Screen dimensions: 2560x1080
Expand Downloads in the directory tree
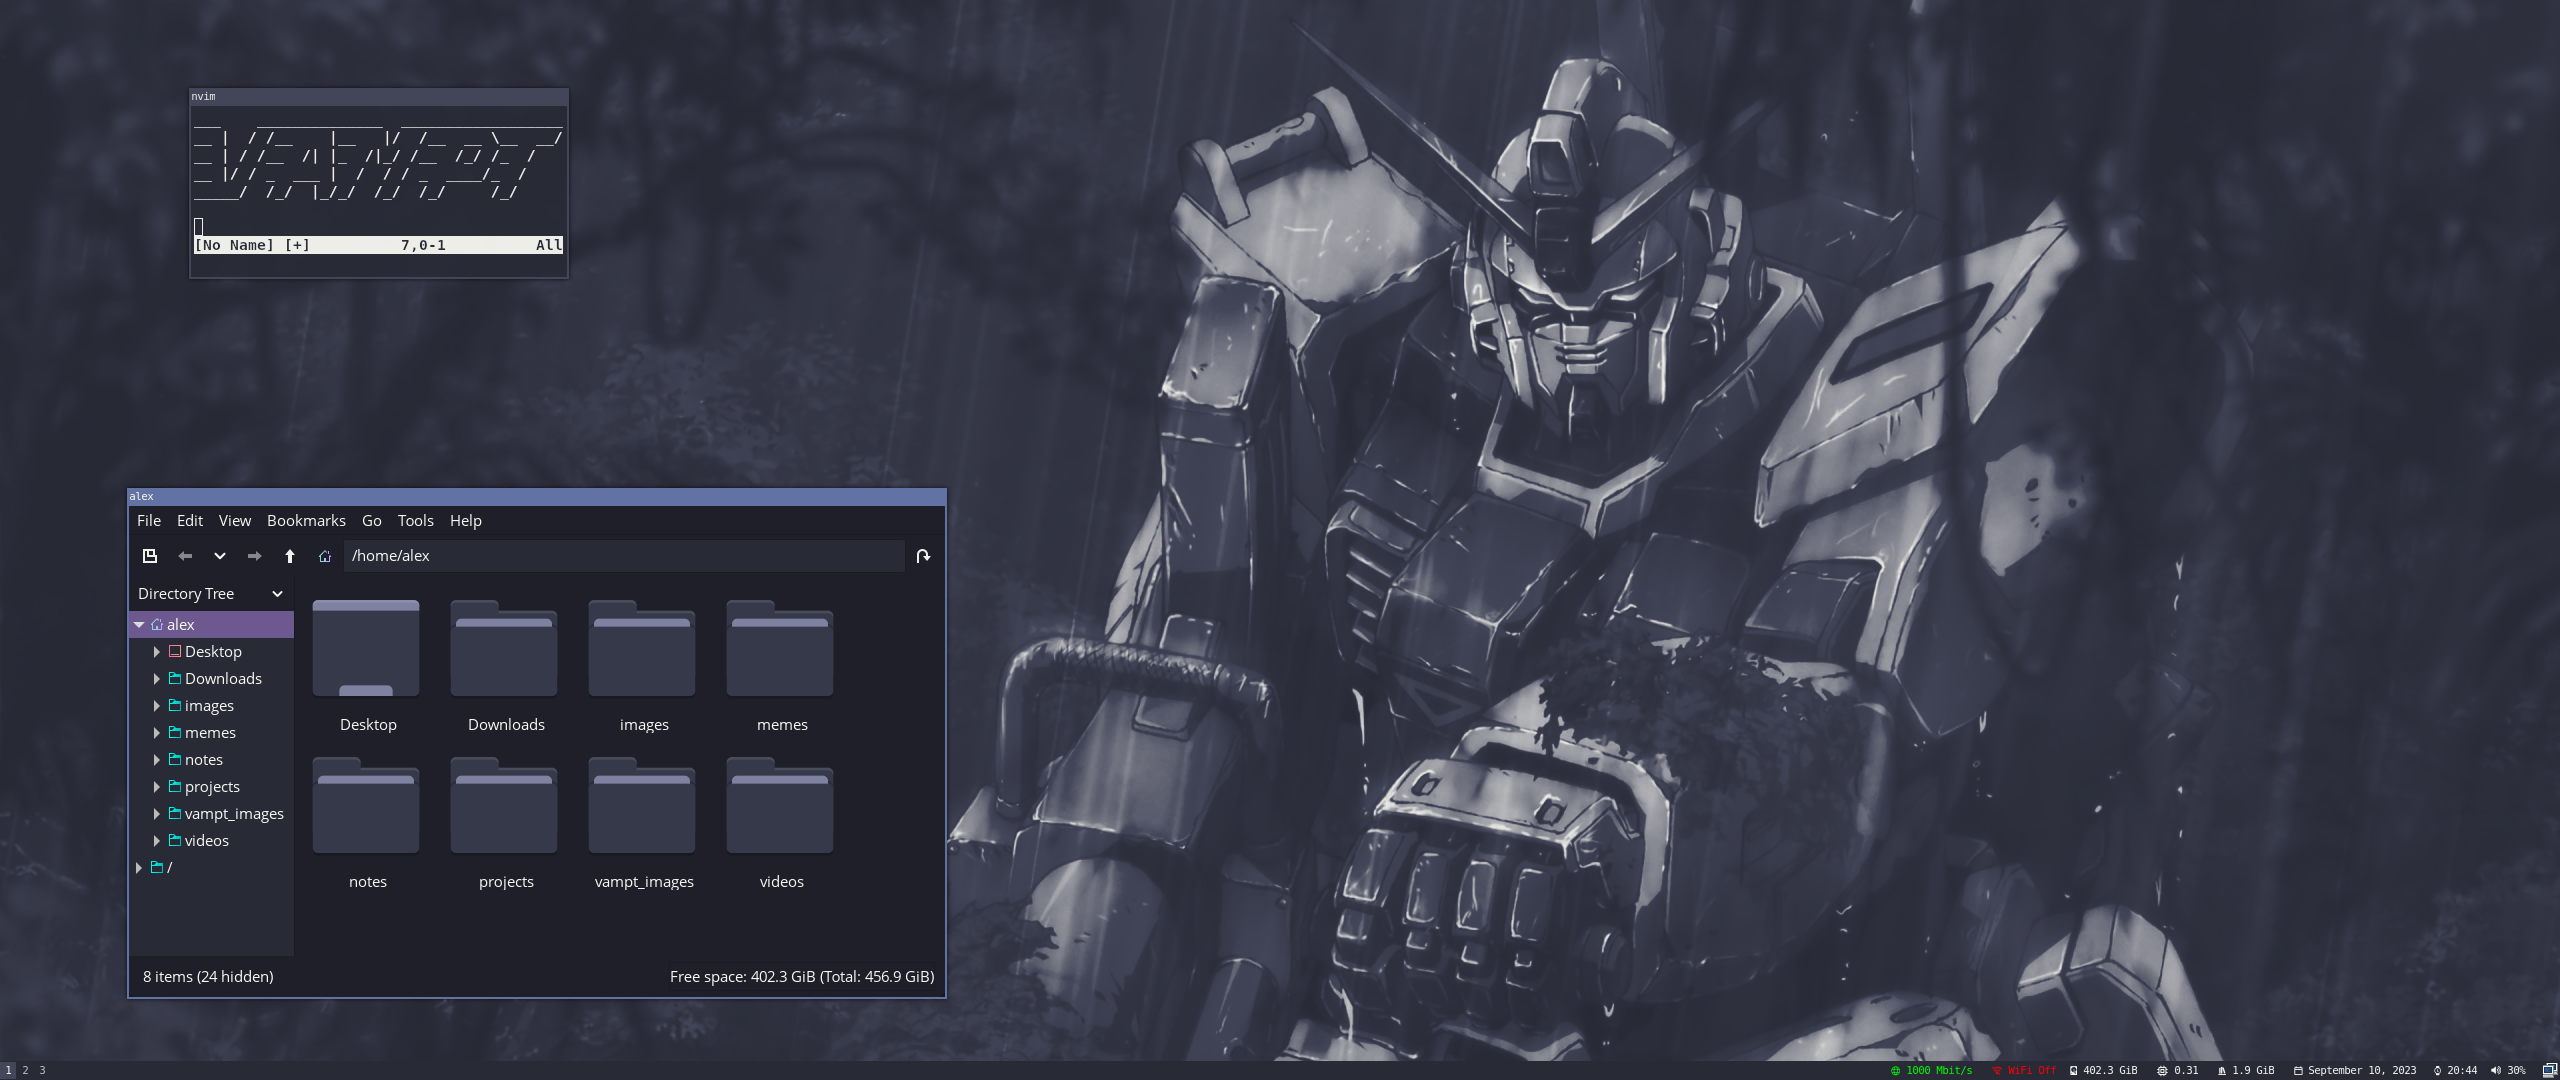[x=157, y=679]
